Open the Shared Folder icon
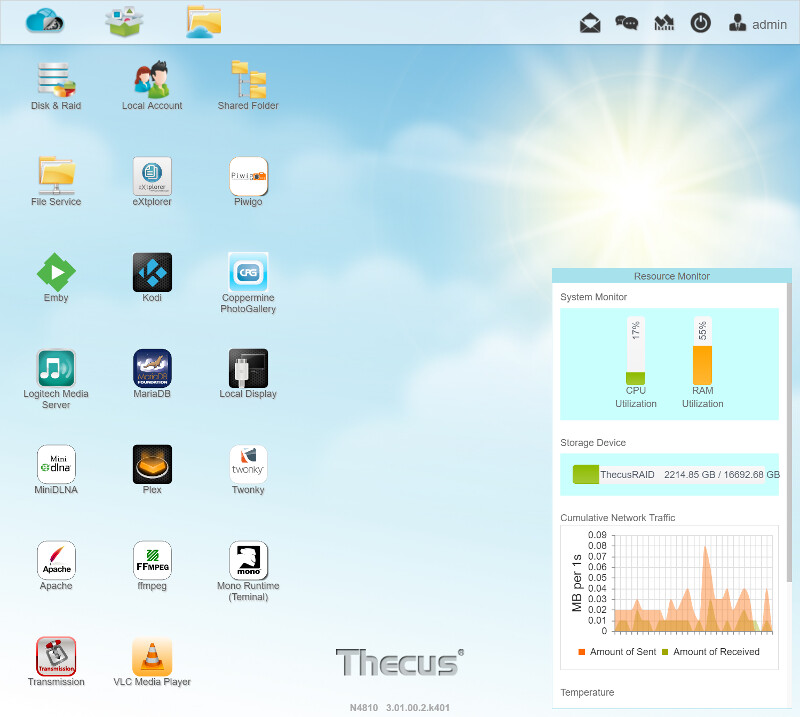The image size is (800, 717). point(248,80)
